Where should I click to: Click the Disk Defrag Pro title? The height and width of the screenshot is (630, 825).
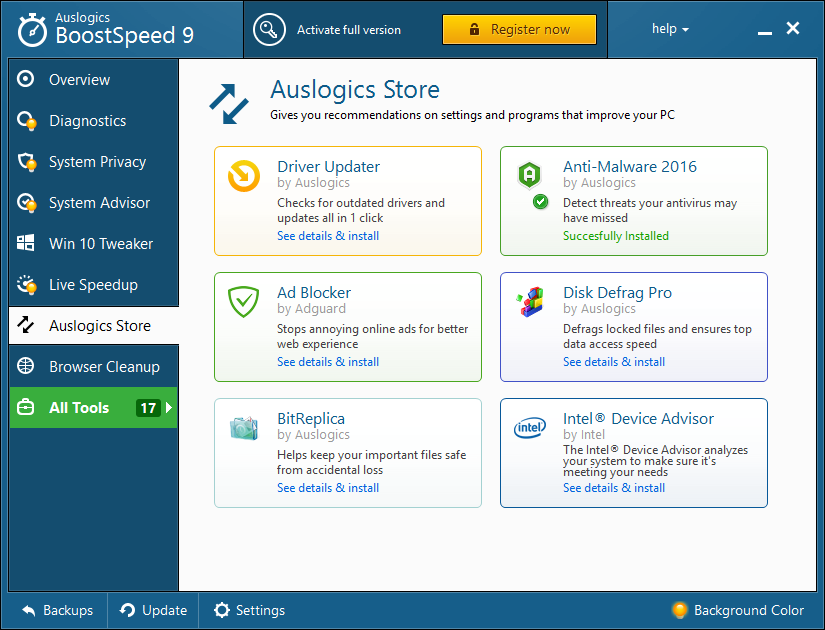[x=617, y=293]
